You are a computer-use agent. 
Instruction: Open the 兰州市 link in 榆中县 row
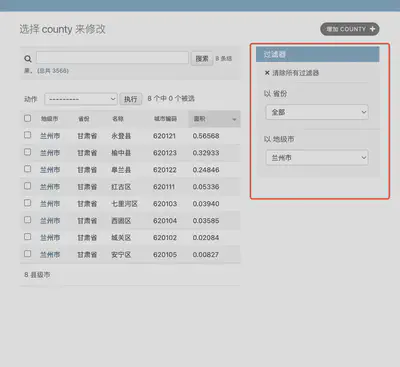point(50,153)
